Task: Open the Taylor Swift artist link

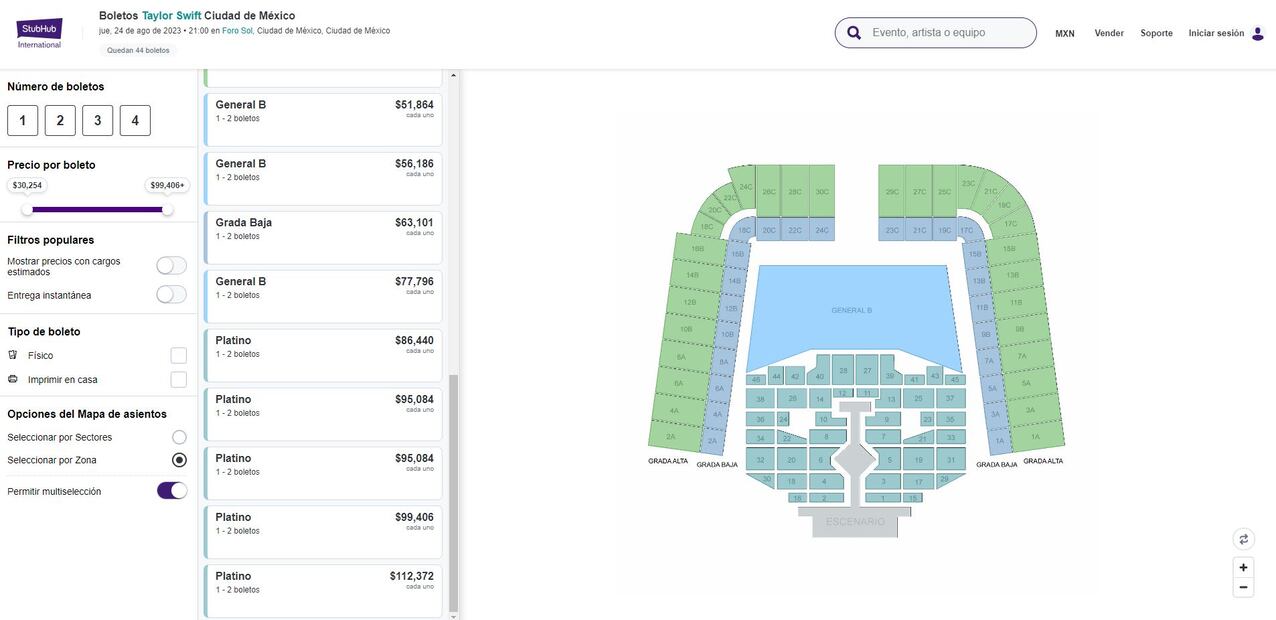Action: click(171, 15)
